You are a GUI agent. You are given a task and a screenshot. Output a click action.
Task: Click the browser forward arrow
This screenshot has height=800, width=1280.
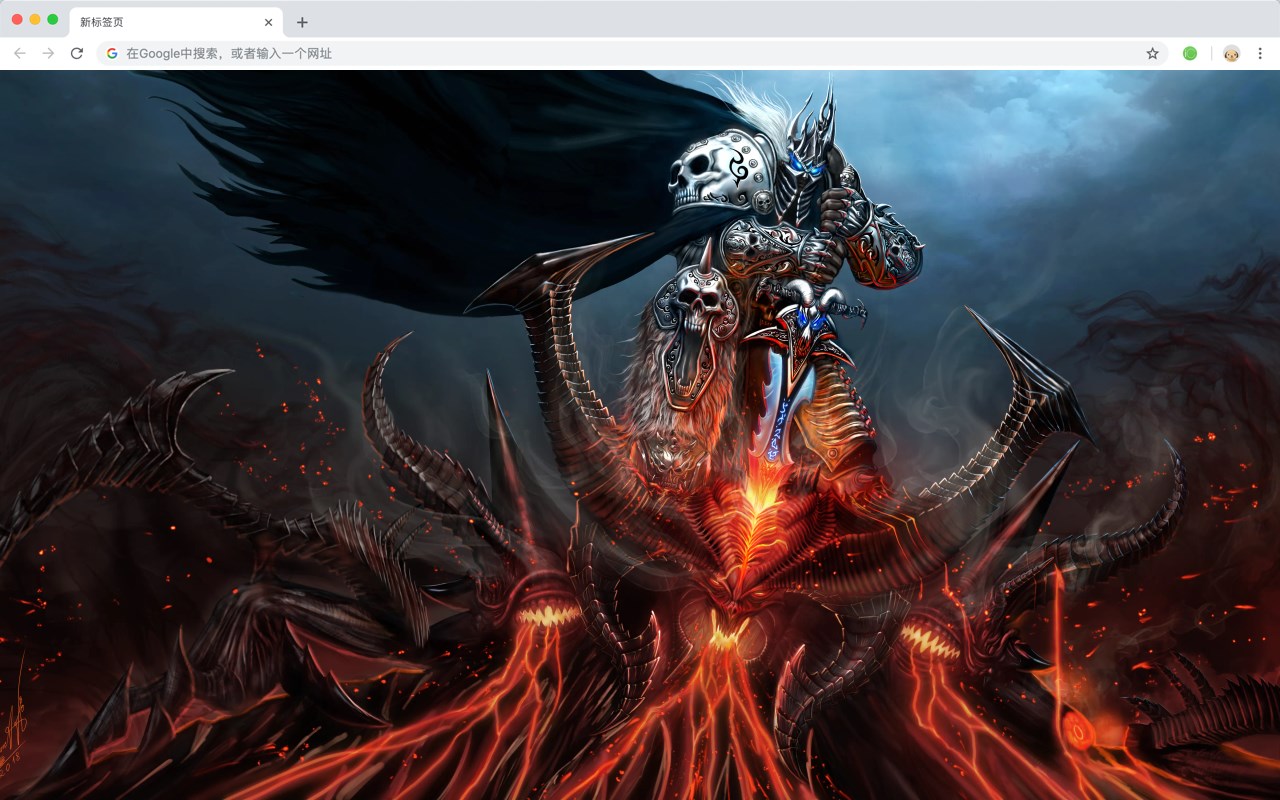point(48,53)
